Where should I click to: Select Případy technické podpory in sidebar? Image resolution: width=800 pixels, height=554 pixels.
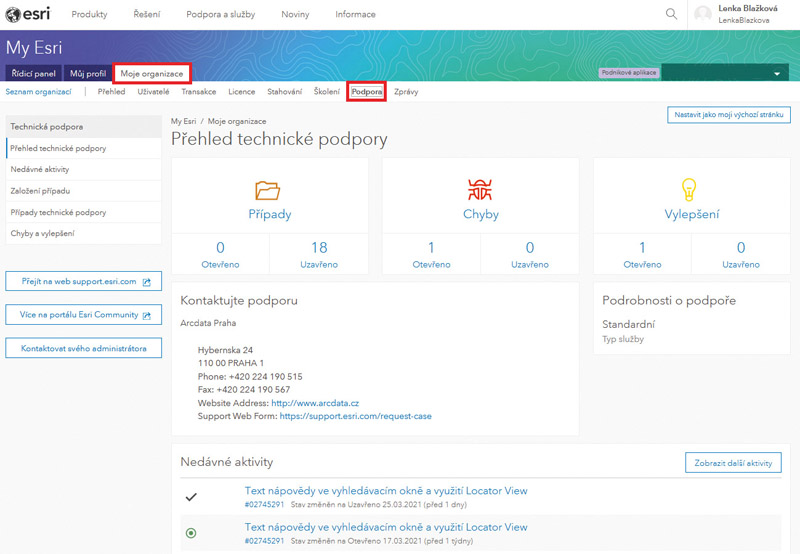coord(84,212)
